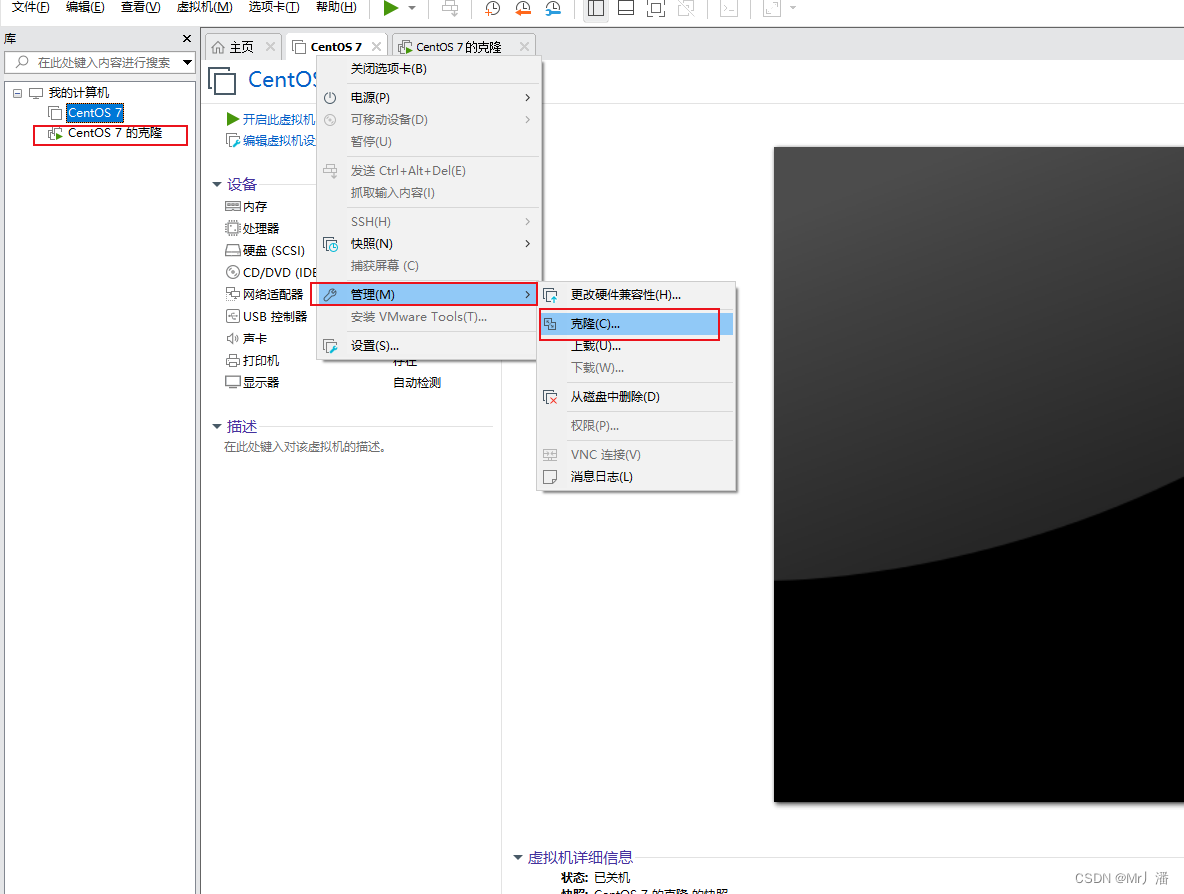The height and width of the screenshot is (894, 1184).
Task: Click the revert to snapshot toolbar icon
Action: [523, 8]
